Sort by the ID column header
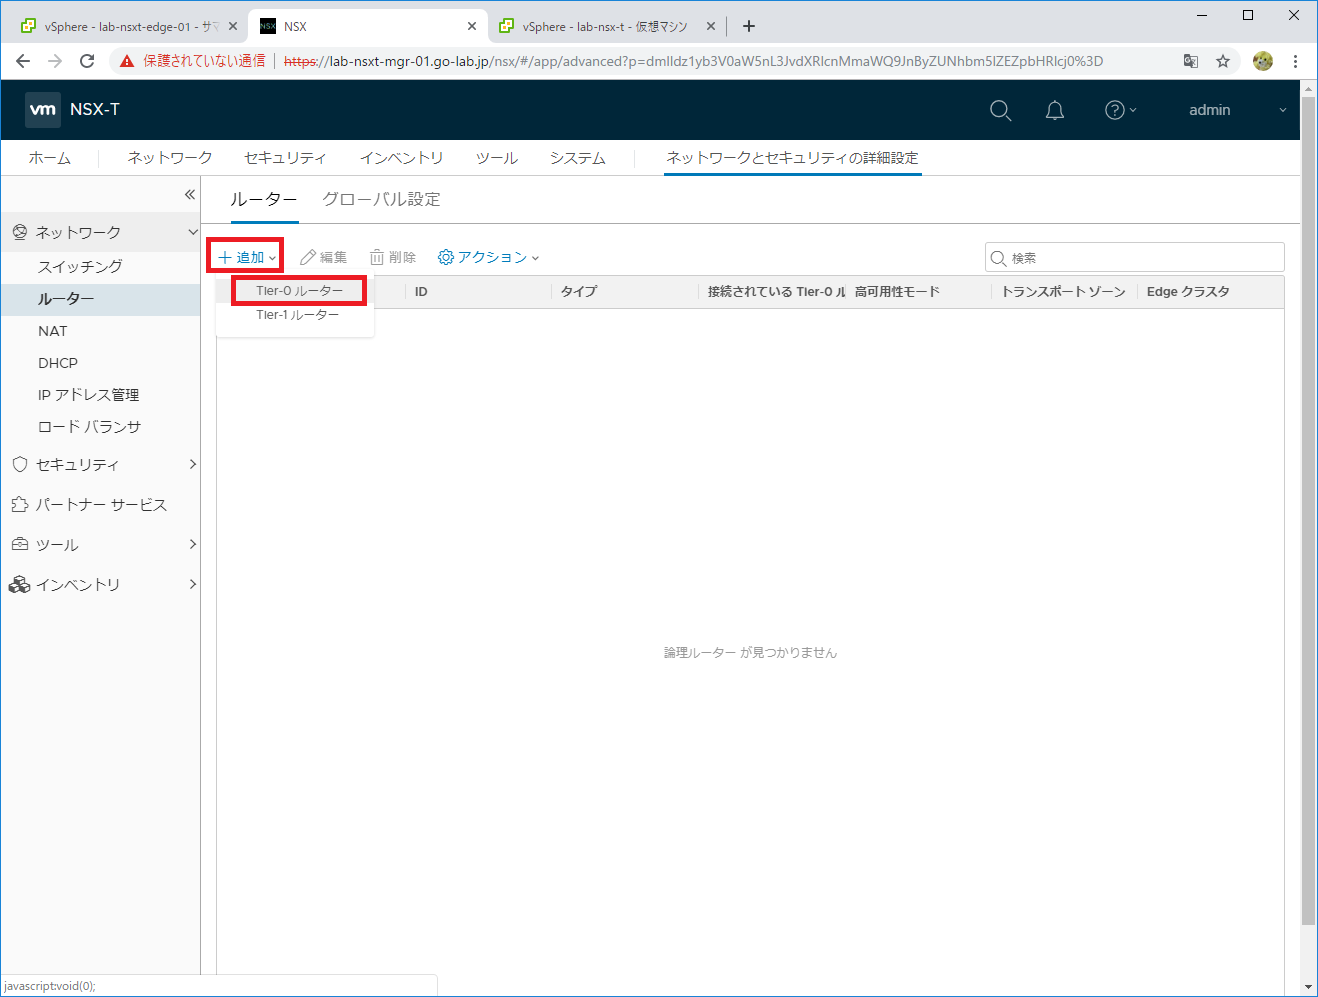 coord(421,292)
